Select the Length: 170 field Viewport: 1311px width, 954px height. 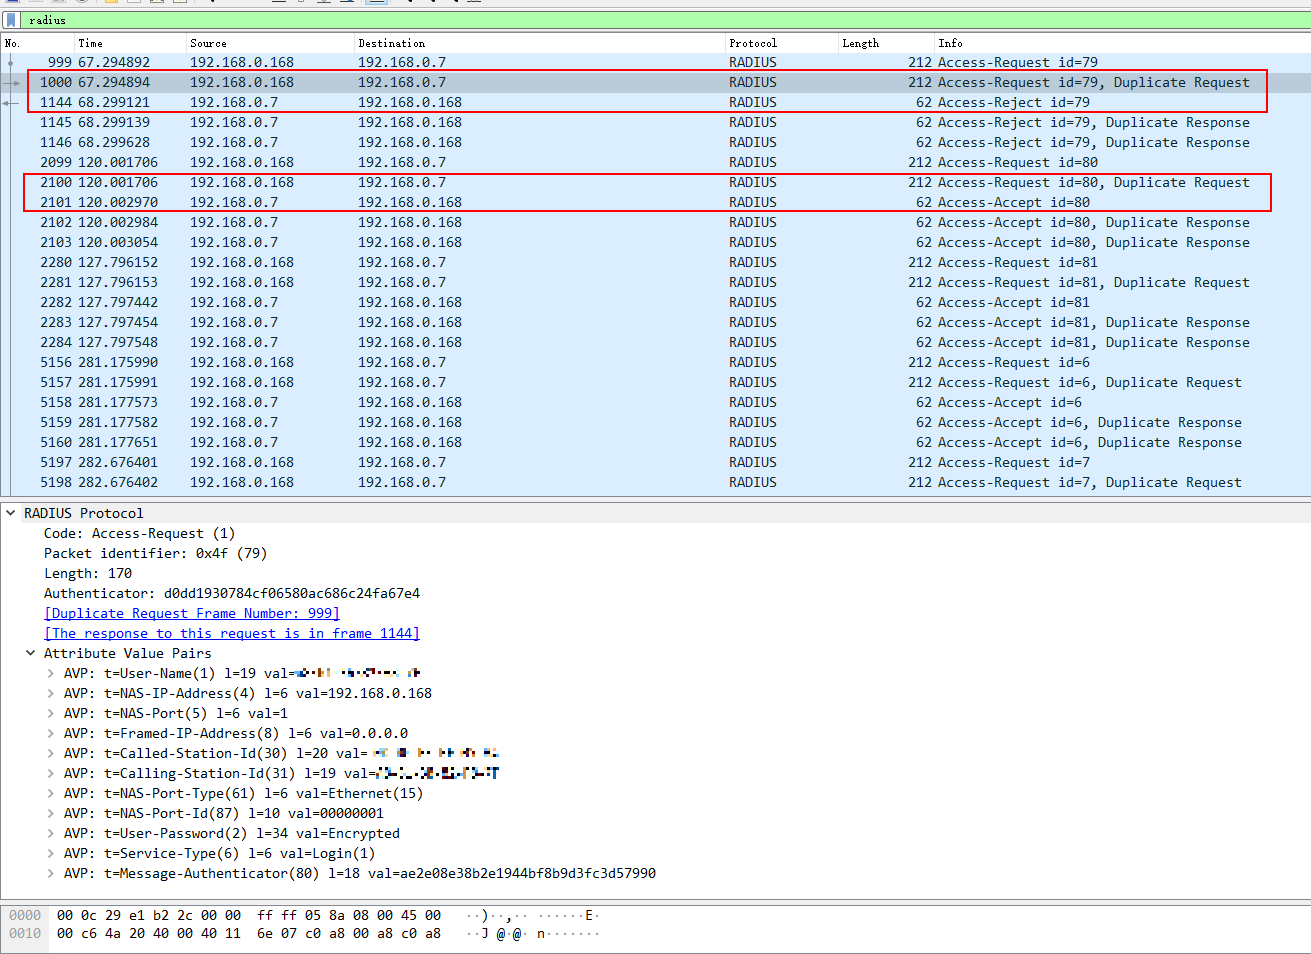click(x=88, y=573)
